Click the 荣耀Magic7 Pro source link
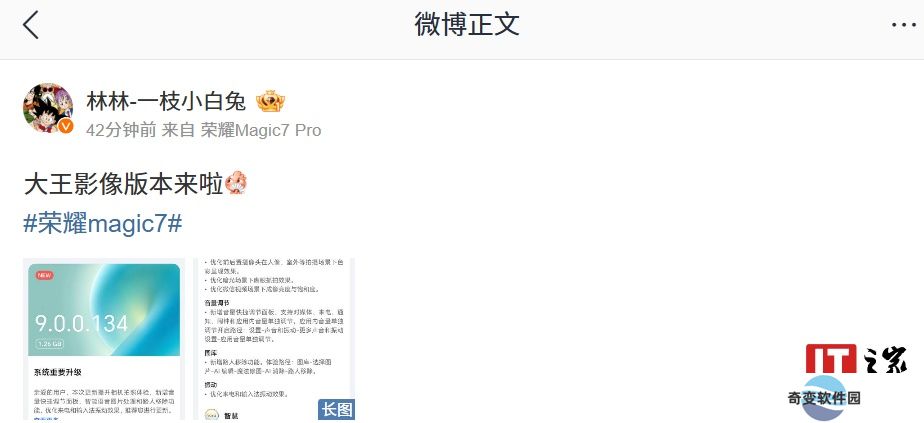 tap(261, 130)
